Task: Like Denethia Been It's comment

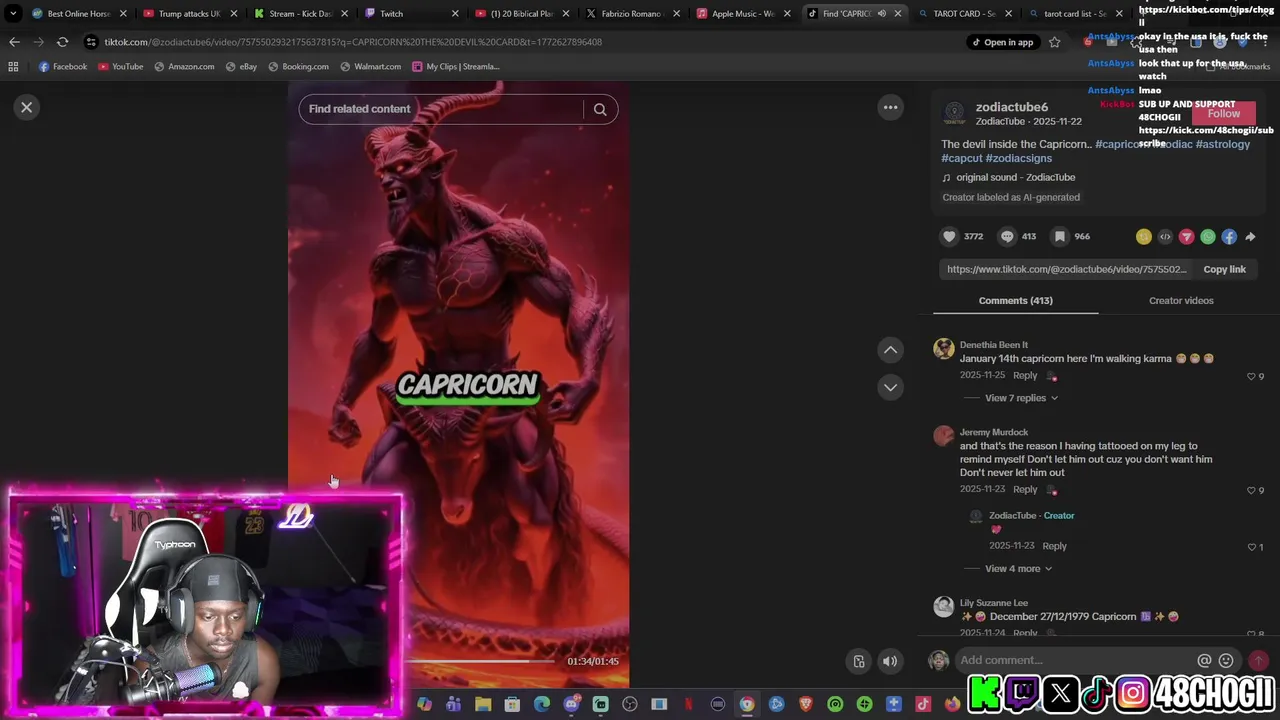Action: coord(1251,376)
